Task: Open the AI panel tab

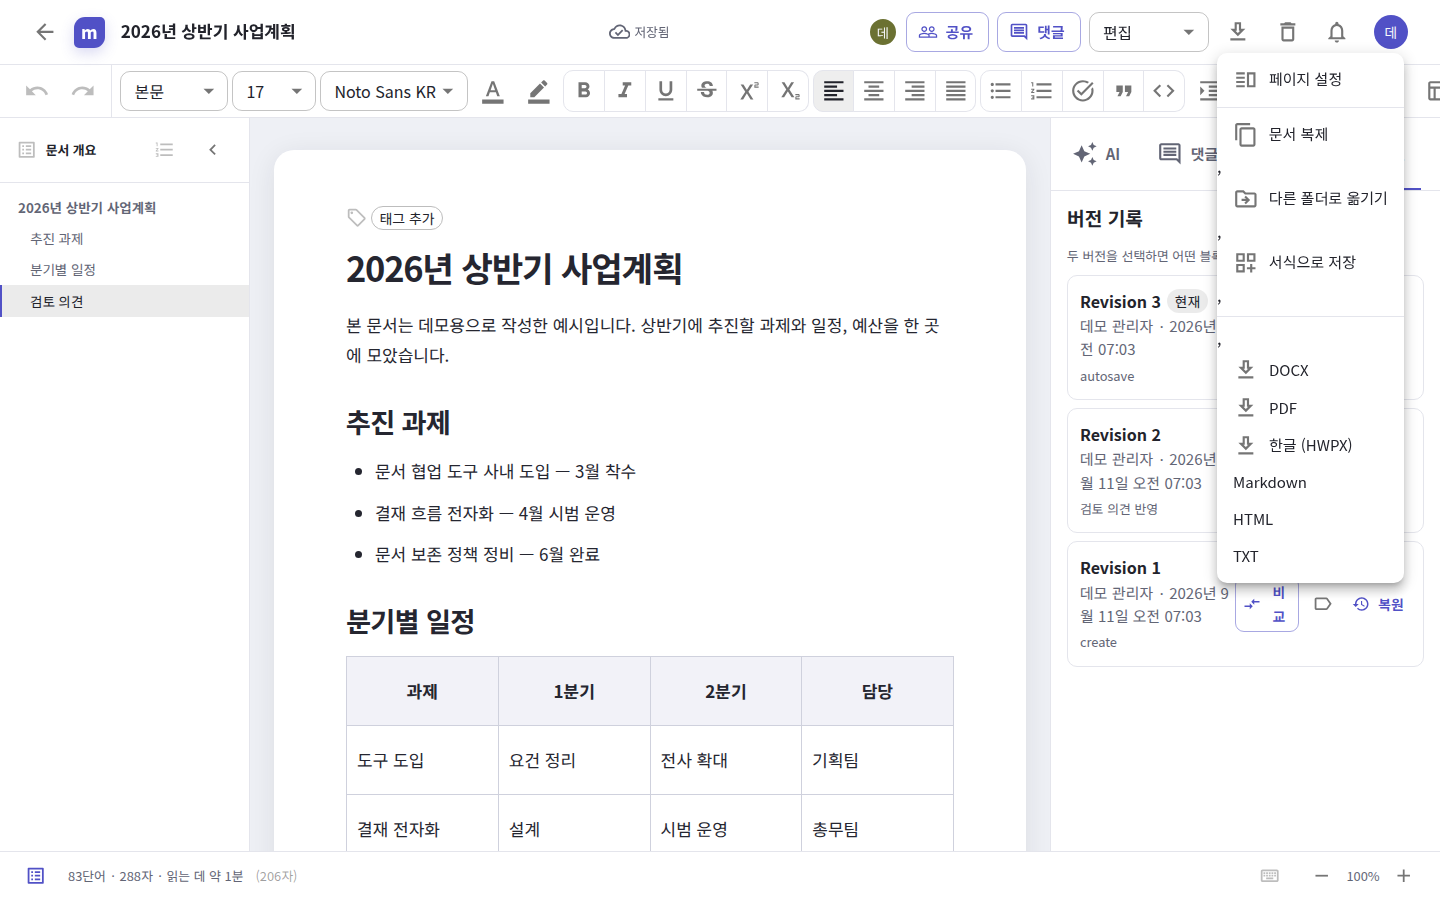Action: tap(1097, 154)
